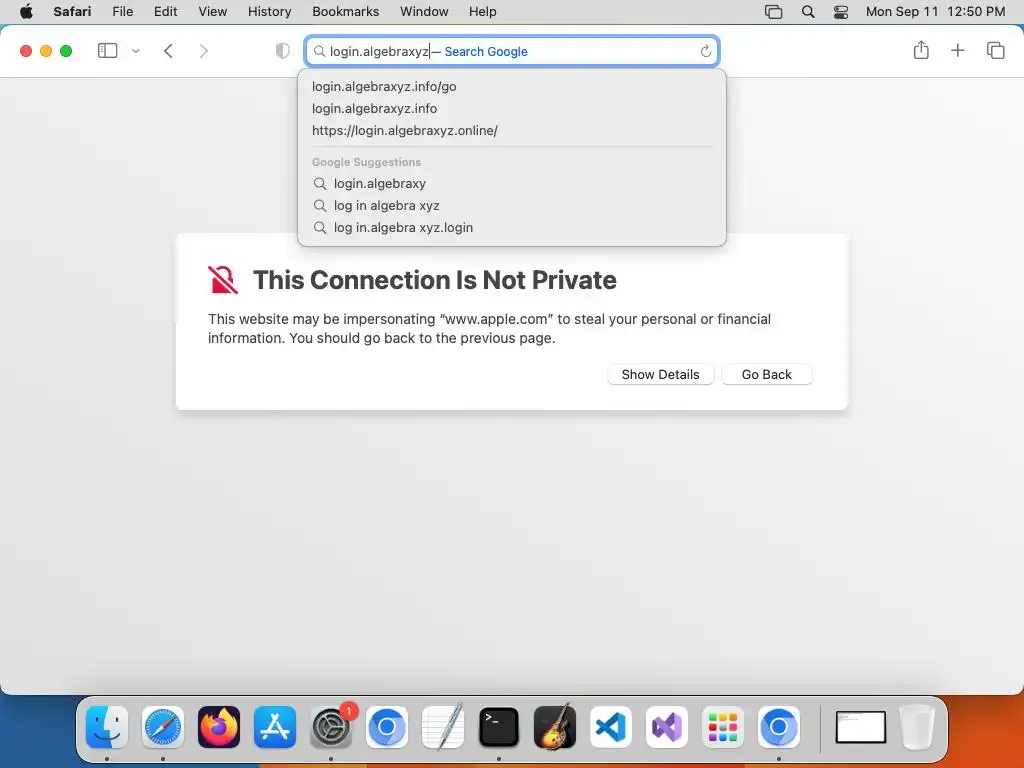
Task: Open Spotlight search in menu bar
Action: point(808,12)
